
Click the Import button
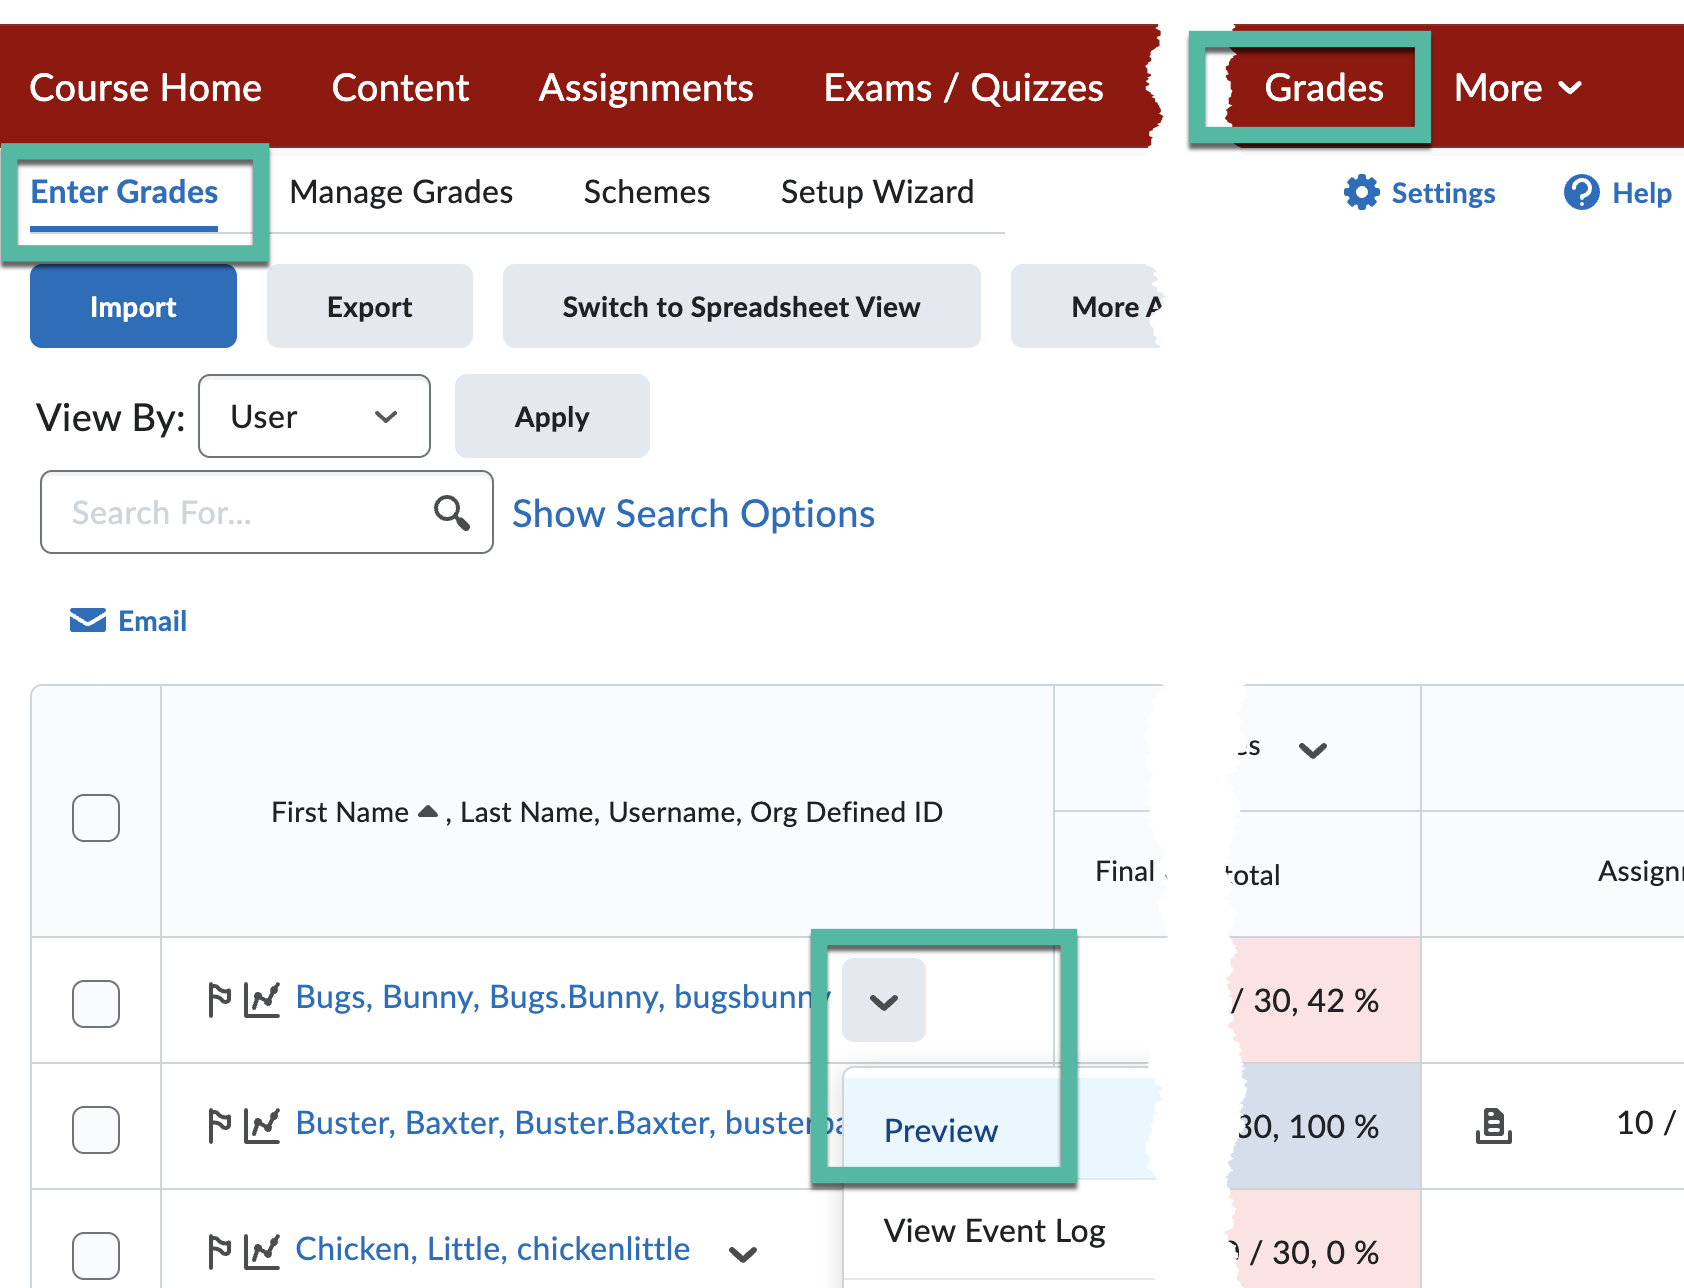[133, 306]
